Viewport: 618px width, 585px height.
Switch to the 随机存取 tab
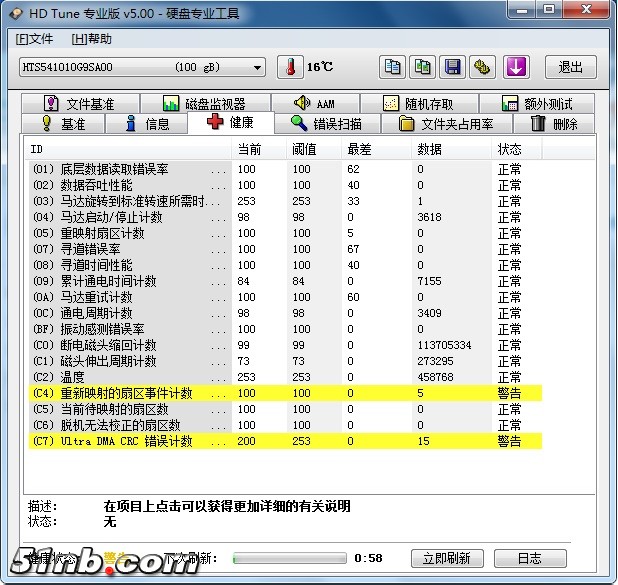pos(418,104)
